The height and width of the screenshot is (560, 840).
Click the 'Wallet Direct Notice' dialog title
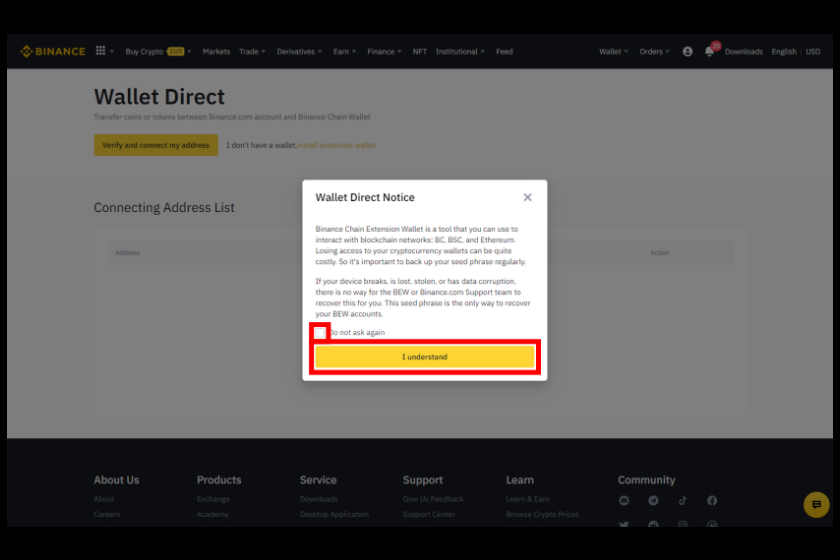coord(365,197)
